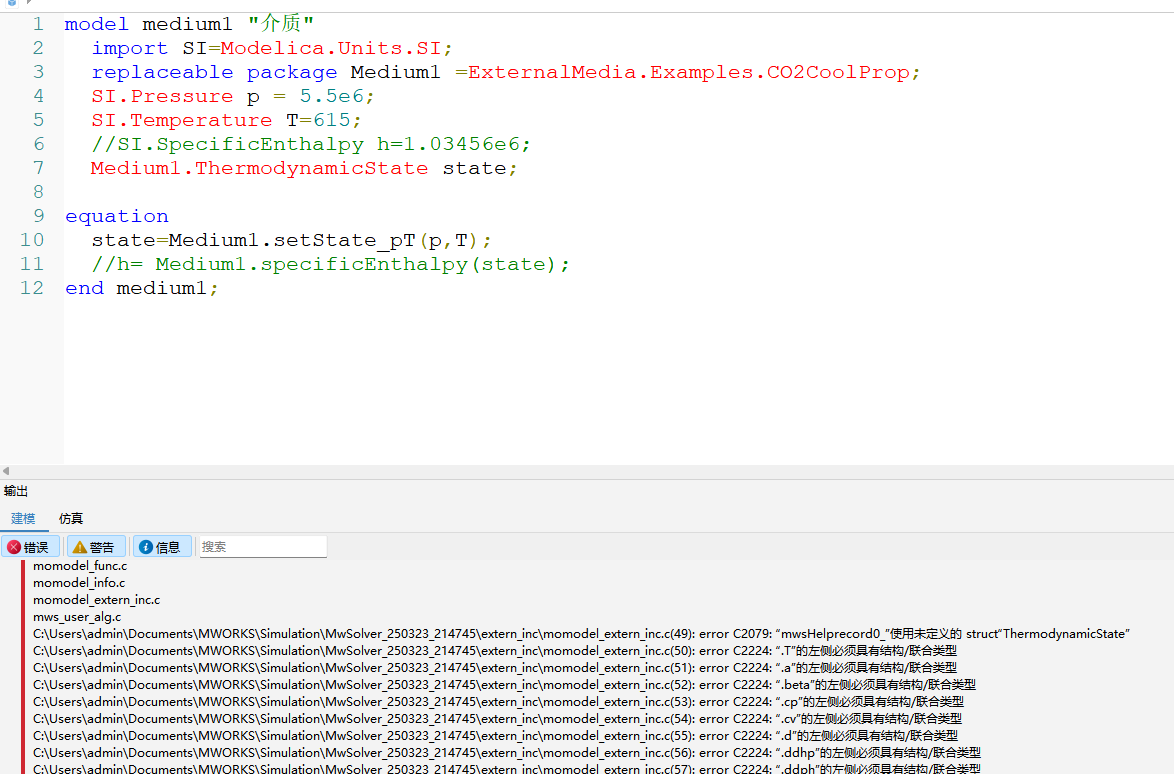1174x774 pixels.
Task: Select the error line about ".d"
Action: (x=496, y=736)
